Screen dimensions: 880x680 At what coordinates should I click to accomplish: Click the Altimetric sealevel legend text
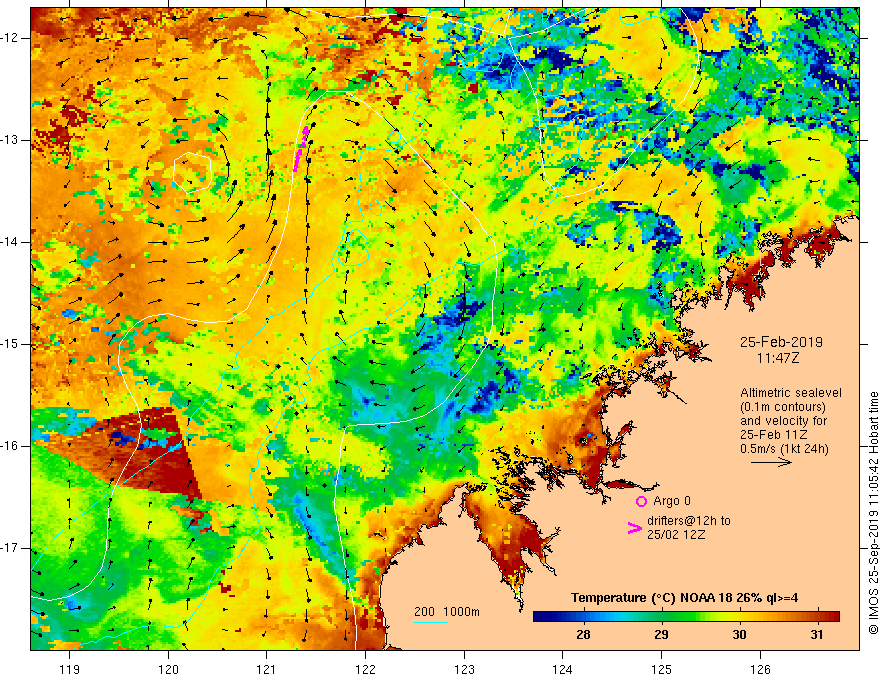tap(791, 393)
